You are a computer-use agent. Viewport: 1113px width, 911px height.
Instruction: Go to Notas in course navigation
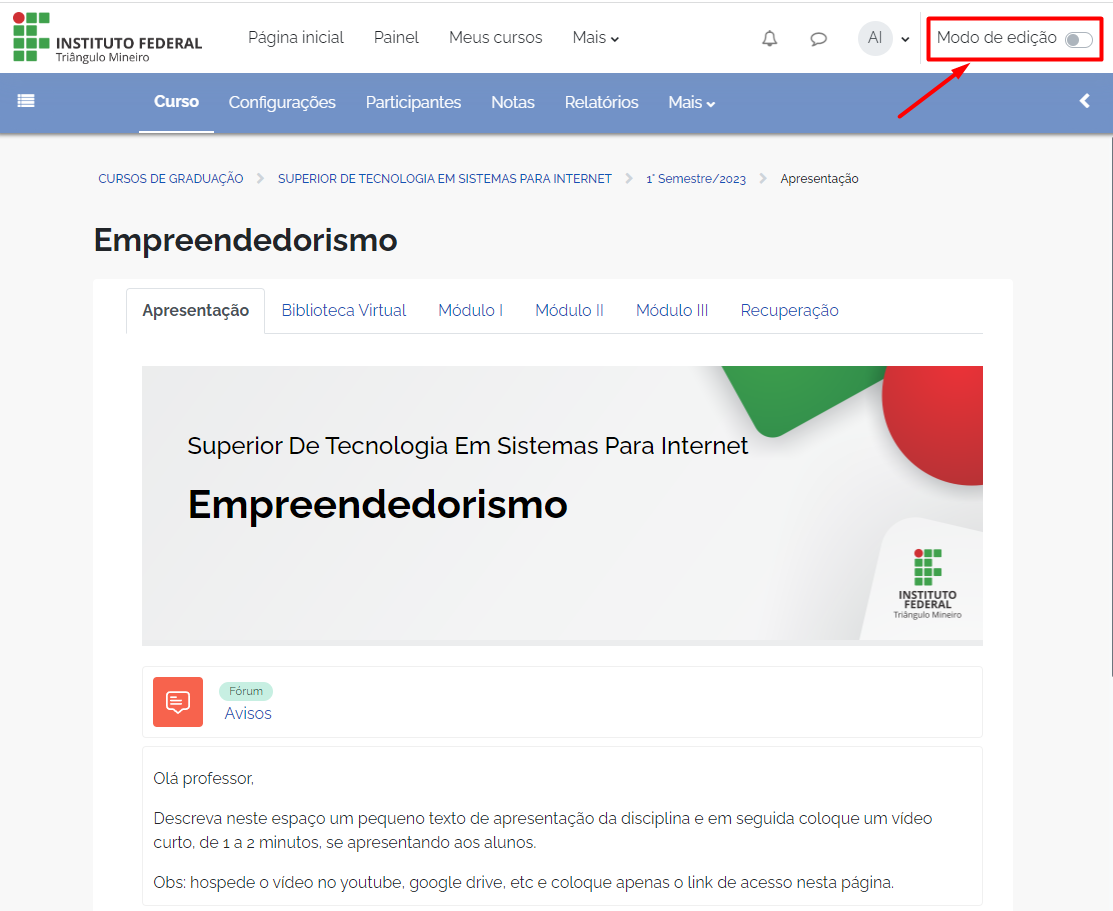click(513, 103)
